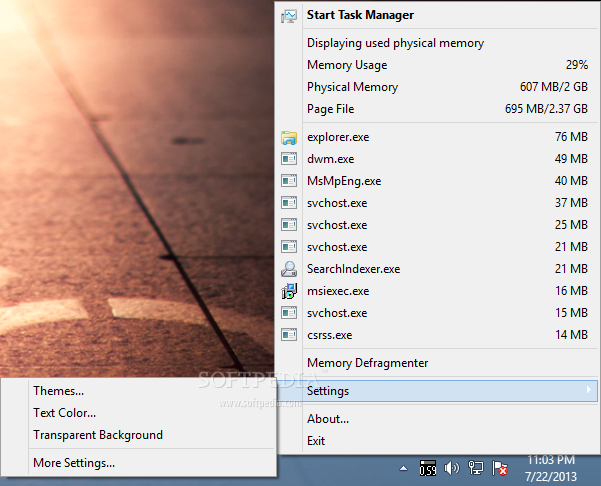Click the 29% memory usage value
This screenshot has width=601, height=486.
[x=576, y=65]
